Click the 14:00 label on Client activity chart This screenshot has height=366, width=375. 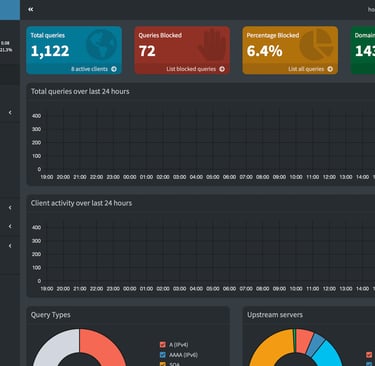pos(362,289)
